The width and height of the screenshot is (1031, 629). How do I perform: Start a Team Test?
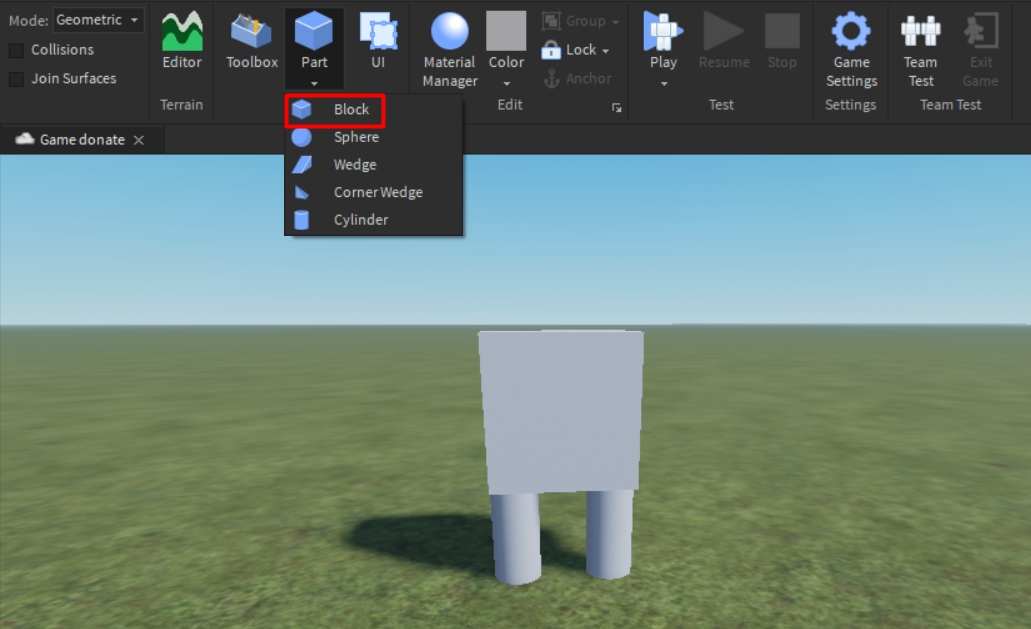[x=921, y=50]
